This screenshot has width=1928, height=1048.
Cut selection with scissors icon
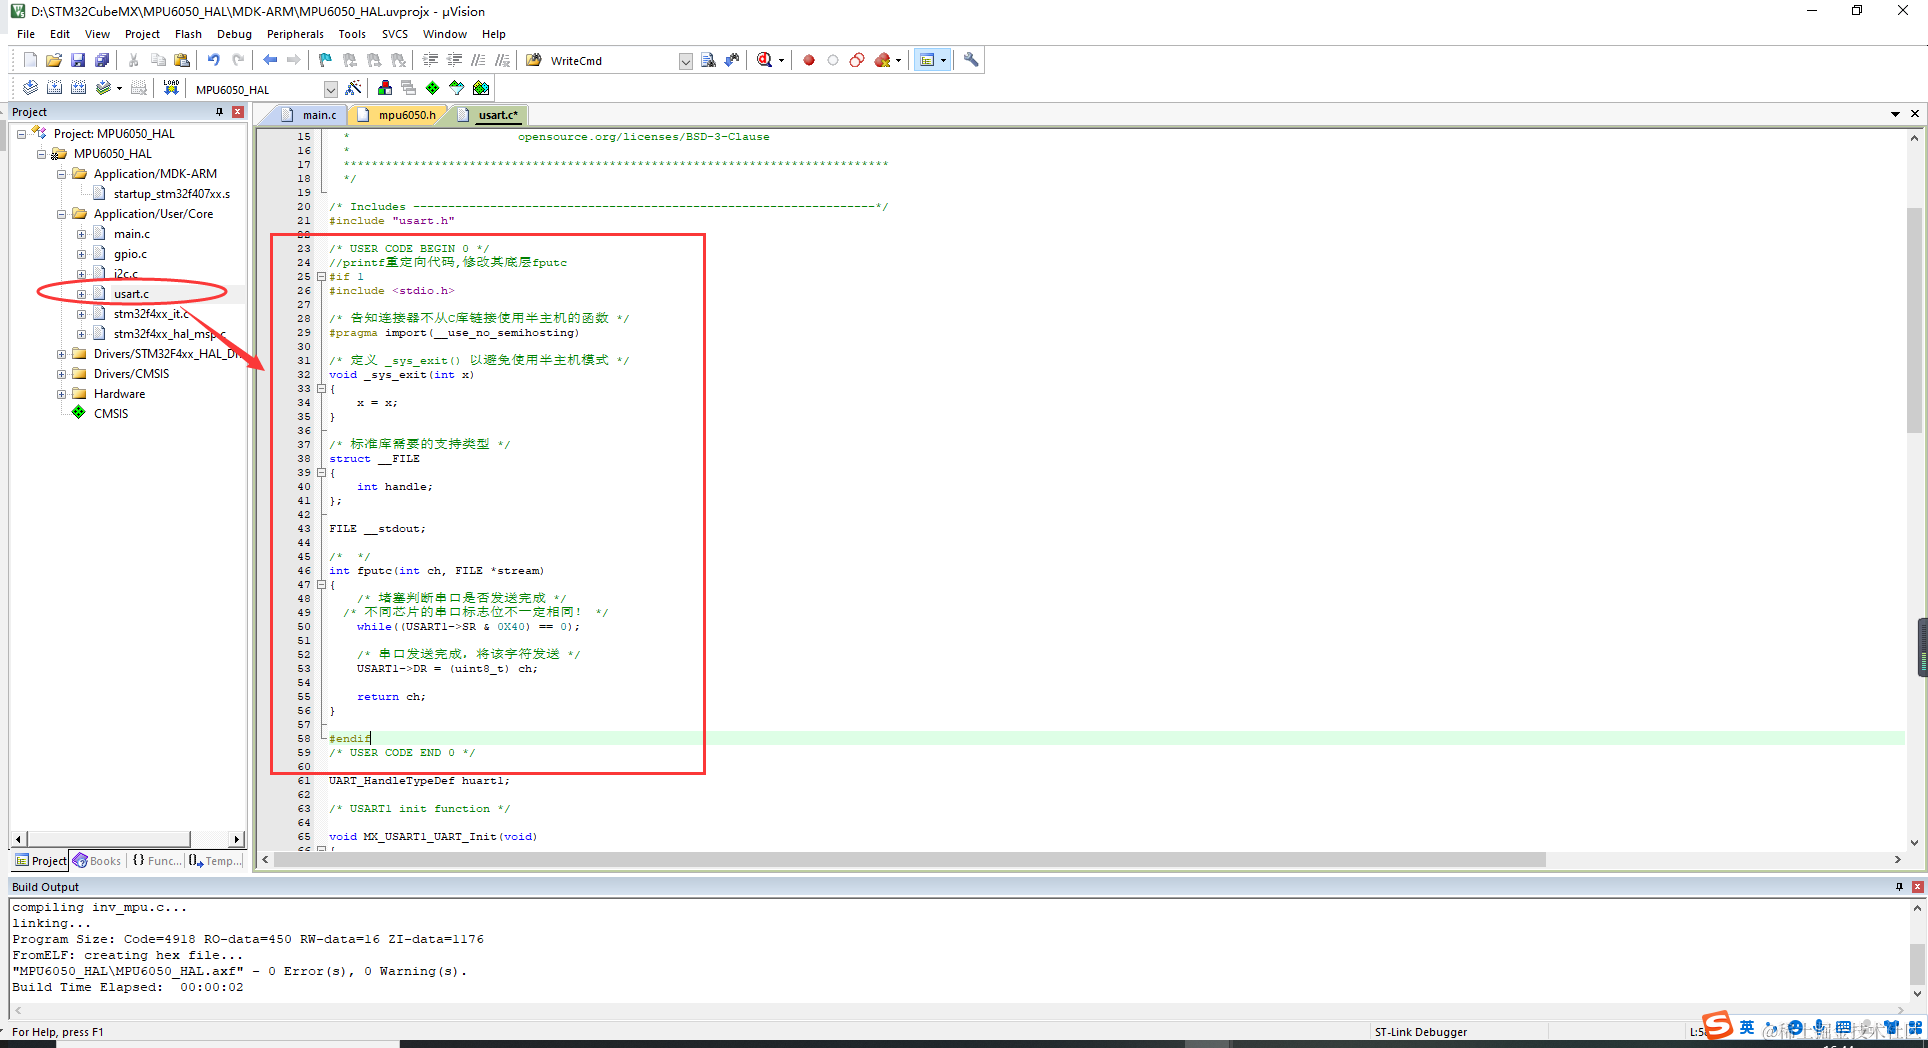coord(133,60)
